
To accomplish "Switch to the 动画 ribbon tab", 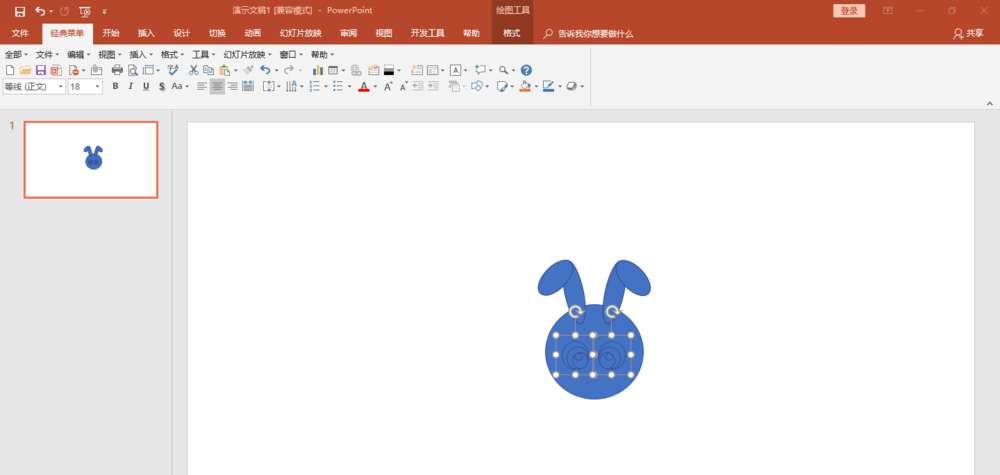I will tap(253, 34).
